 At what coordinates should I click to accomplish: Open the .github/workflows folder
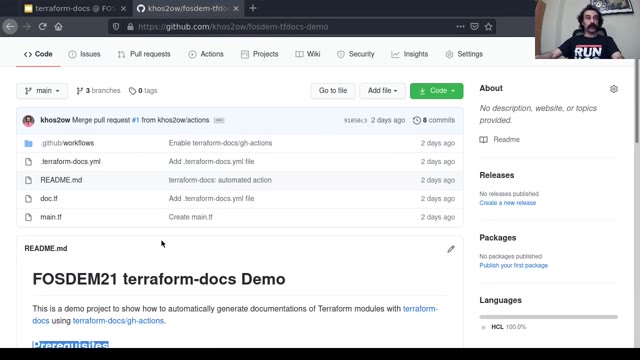tap(67, 143)
